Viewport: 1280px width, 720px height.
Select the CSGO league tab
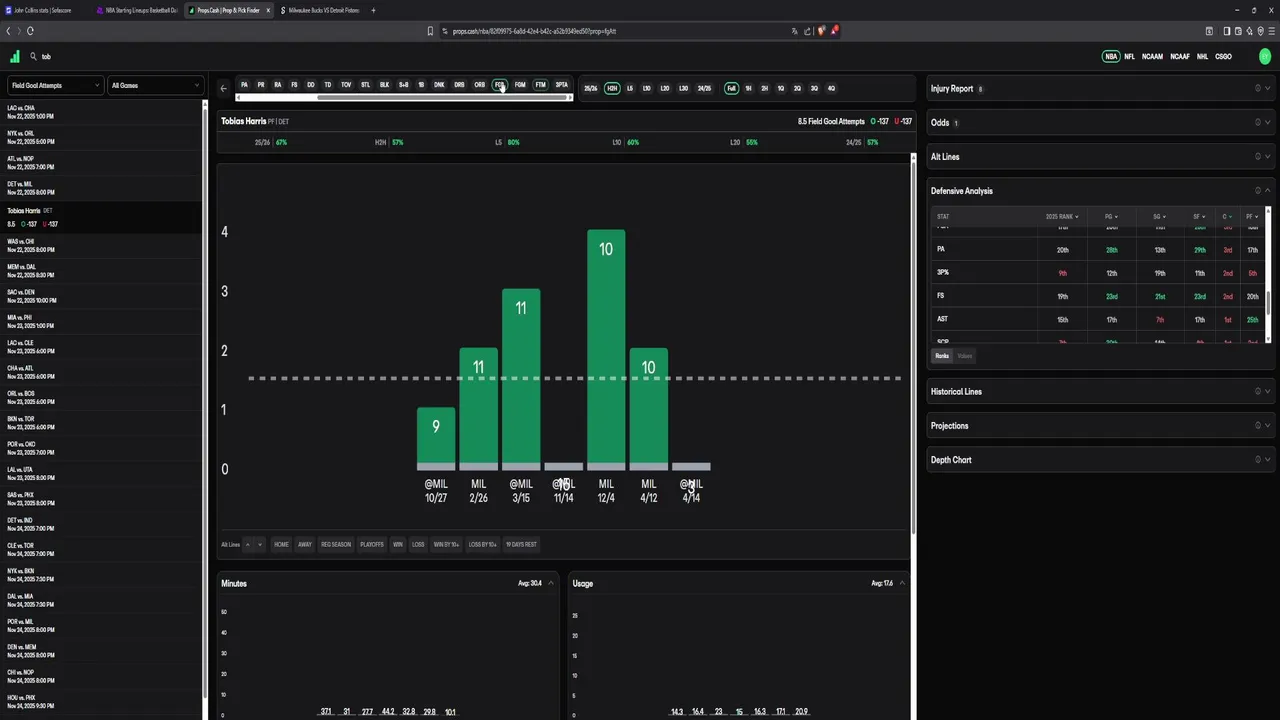coord(1223,57)
